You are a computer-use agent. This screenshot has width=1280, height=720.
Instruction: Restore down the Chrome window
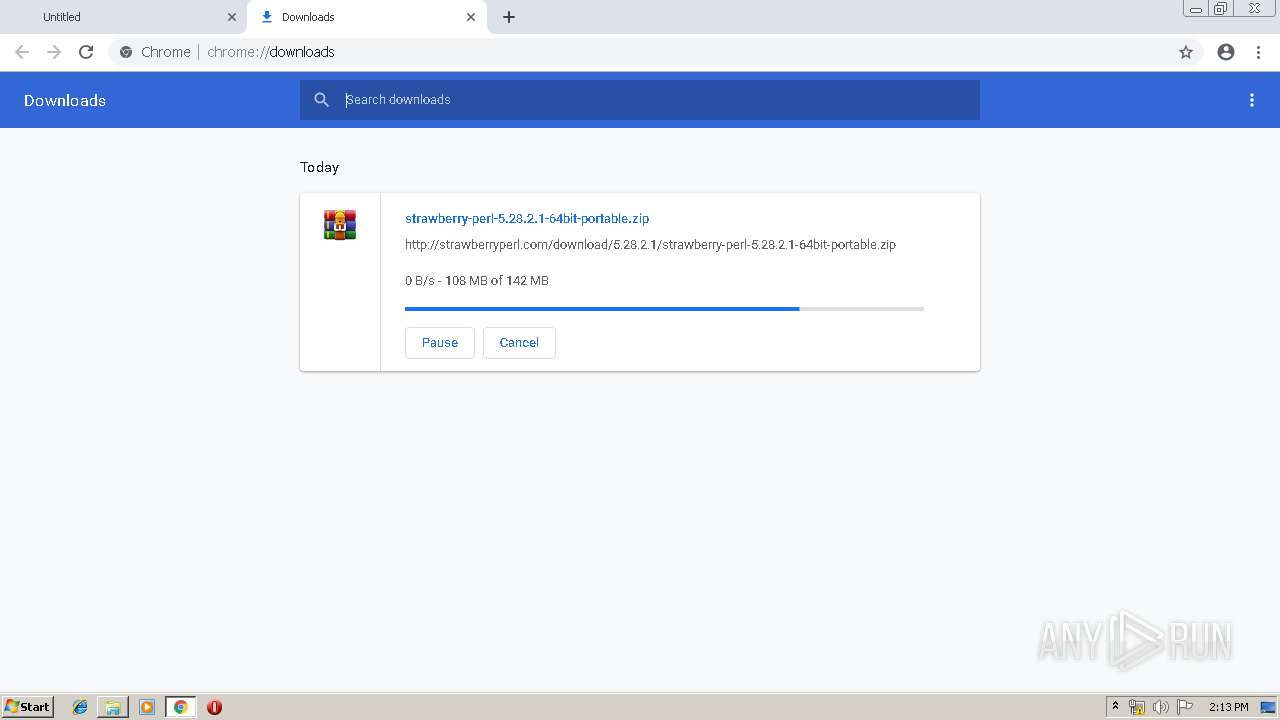pyautogui.click(x=1221, y=9)
